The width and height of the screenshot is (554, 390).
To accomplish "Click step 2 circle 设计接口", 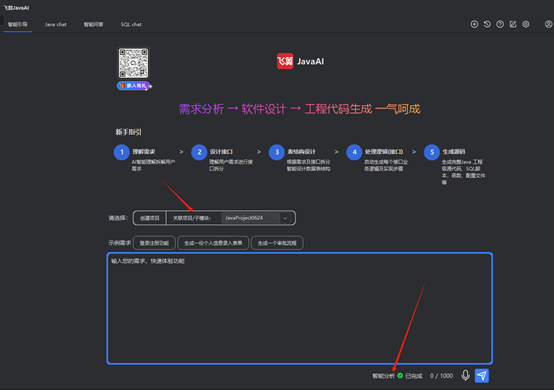I will (199, 152).
